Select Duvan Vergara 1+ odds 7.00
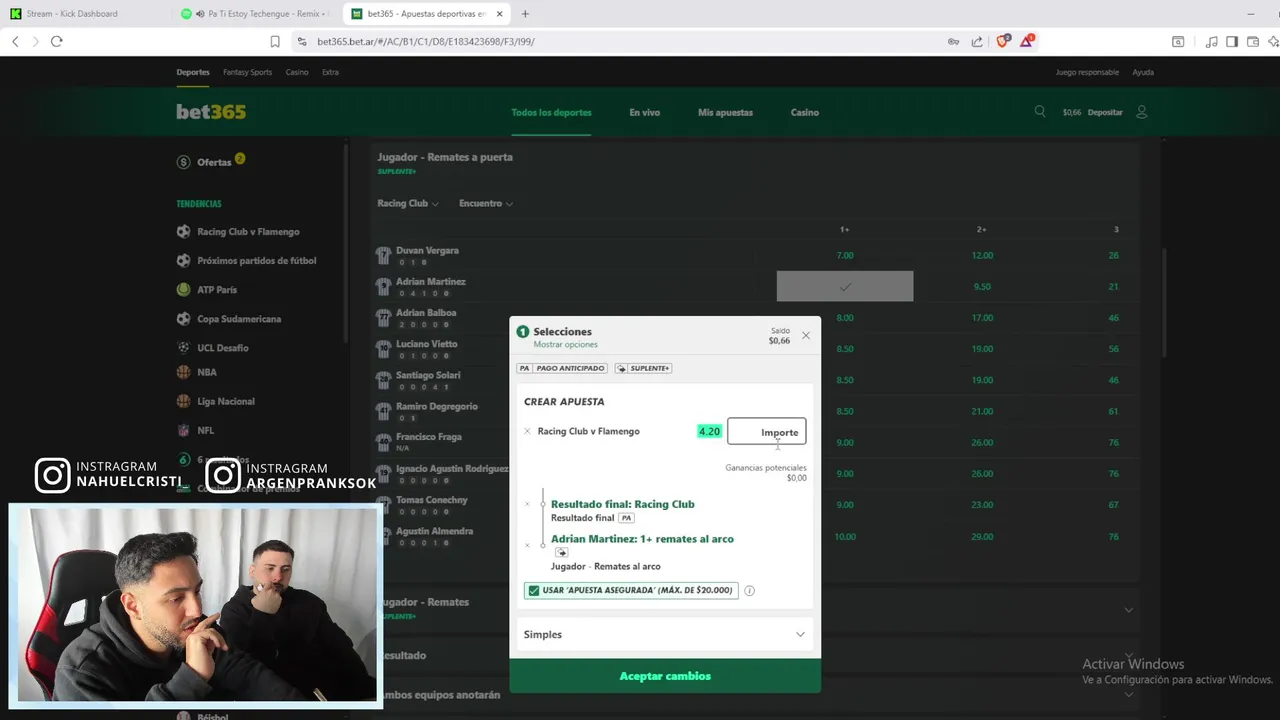The image size is (1280, 720). (845, 255)
